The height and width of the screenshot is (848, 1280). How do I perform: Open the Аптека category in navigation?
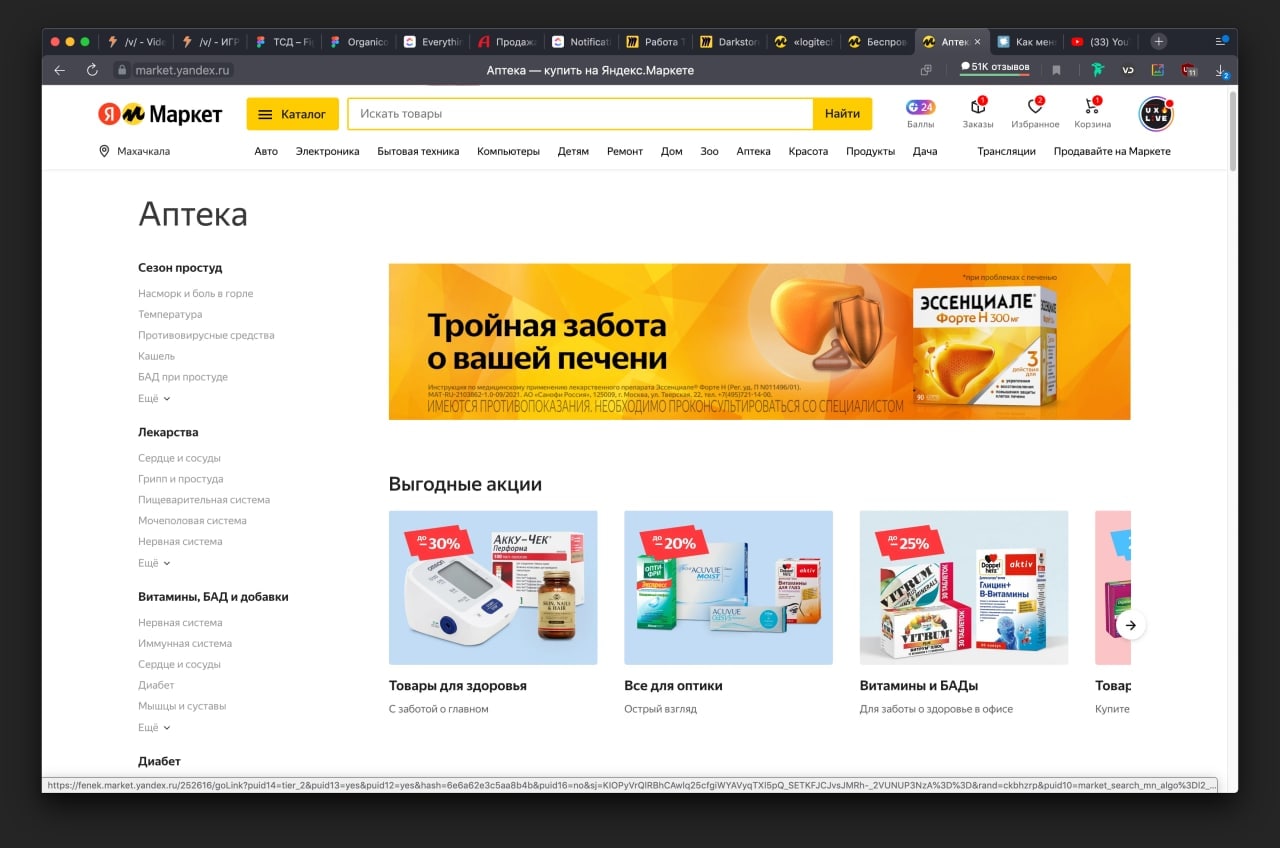[x=753, y=151]
